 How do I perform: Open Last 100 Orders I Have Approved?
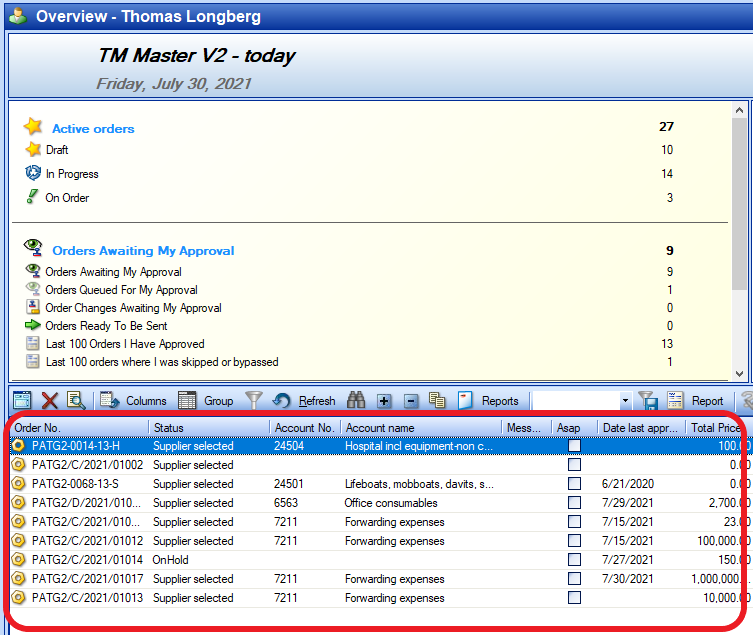tap(125, 344)
